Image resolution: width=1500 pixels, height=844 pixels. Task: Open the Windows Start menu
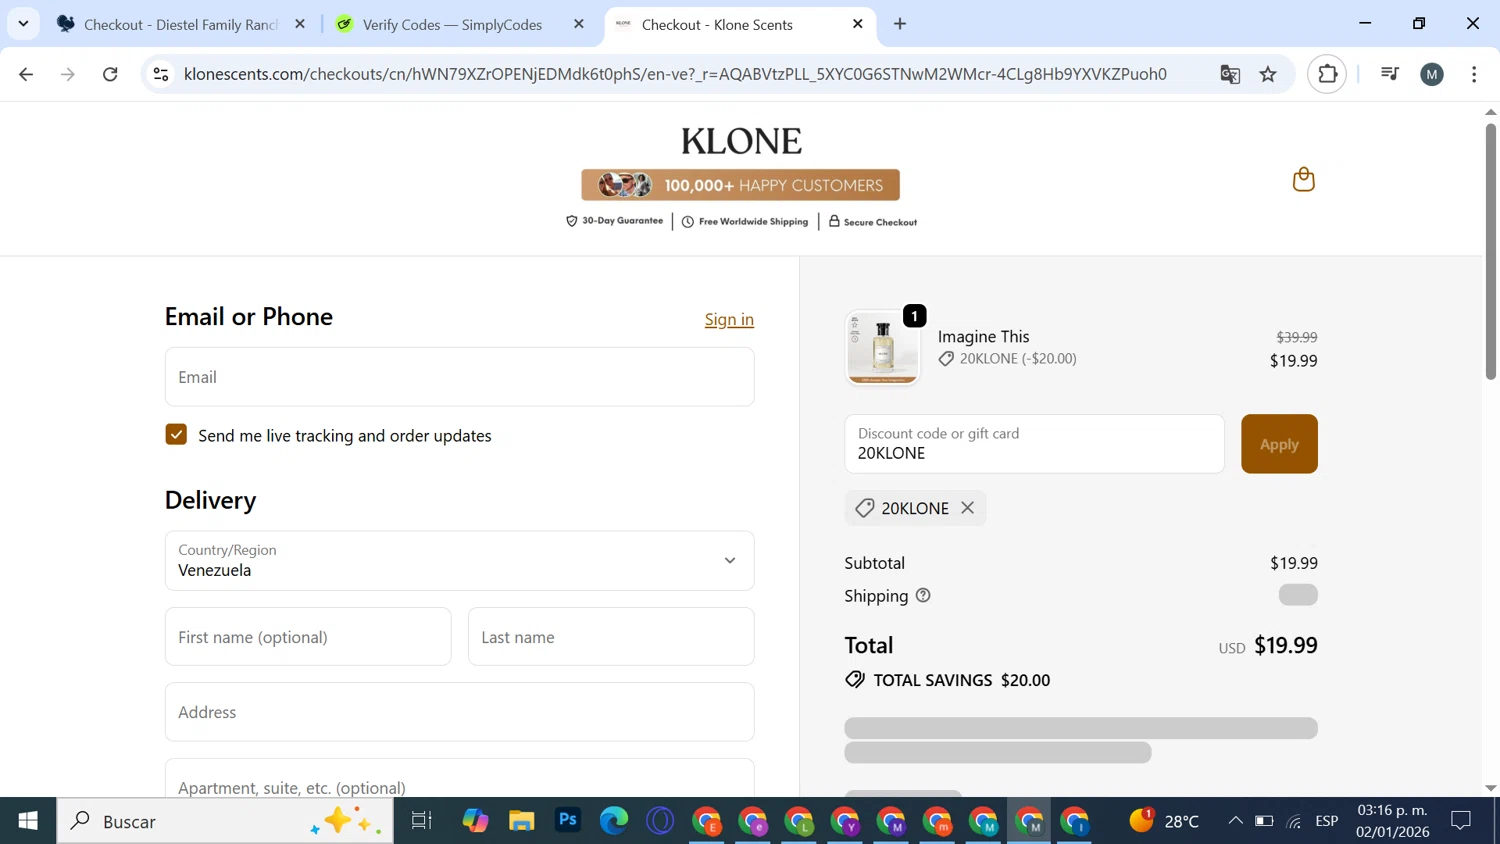point(28,821)
